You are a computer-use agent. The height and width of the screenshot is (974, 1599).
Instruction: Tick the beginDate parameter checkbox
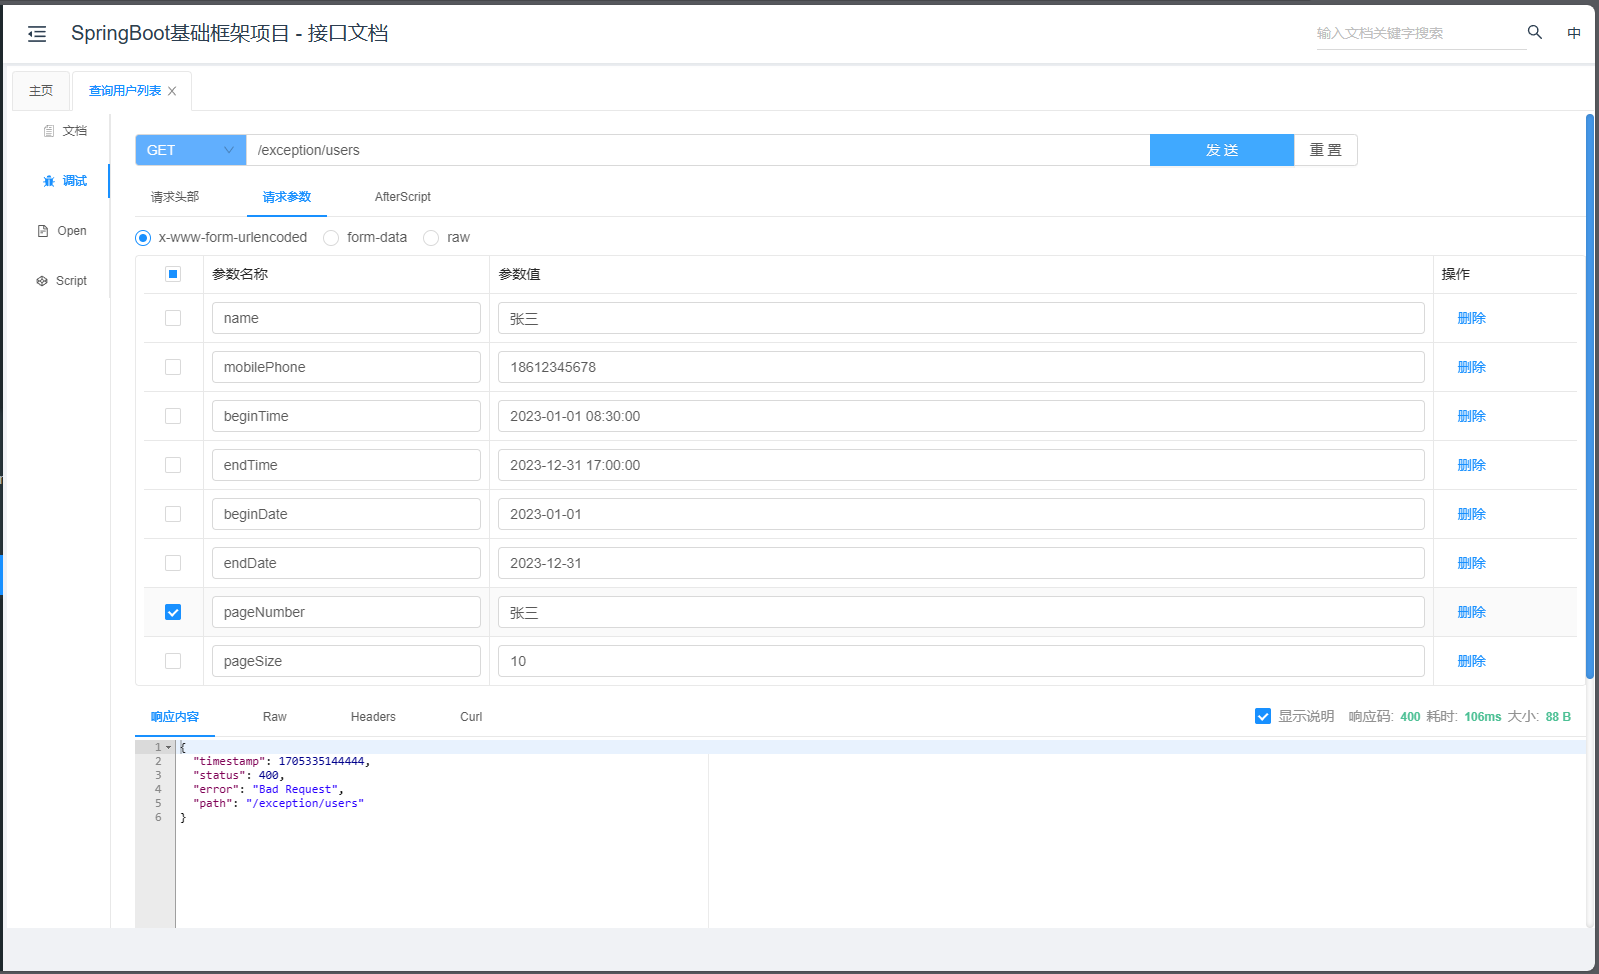173,514
